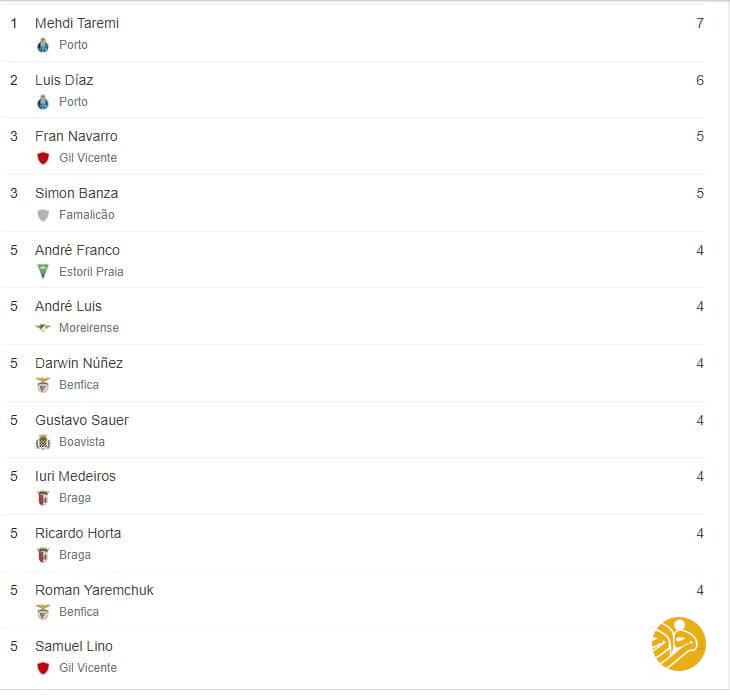Click the orange bird watermark logo

679,644
